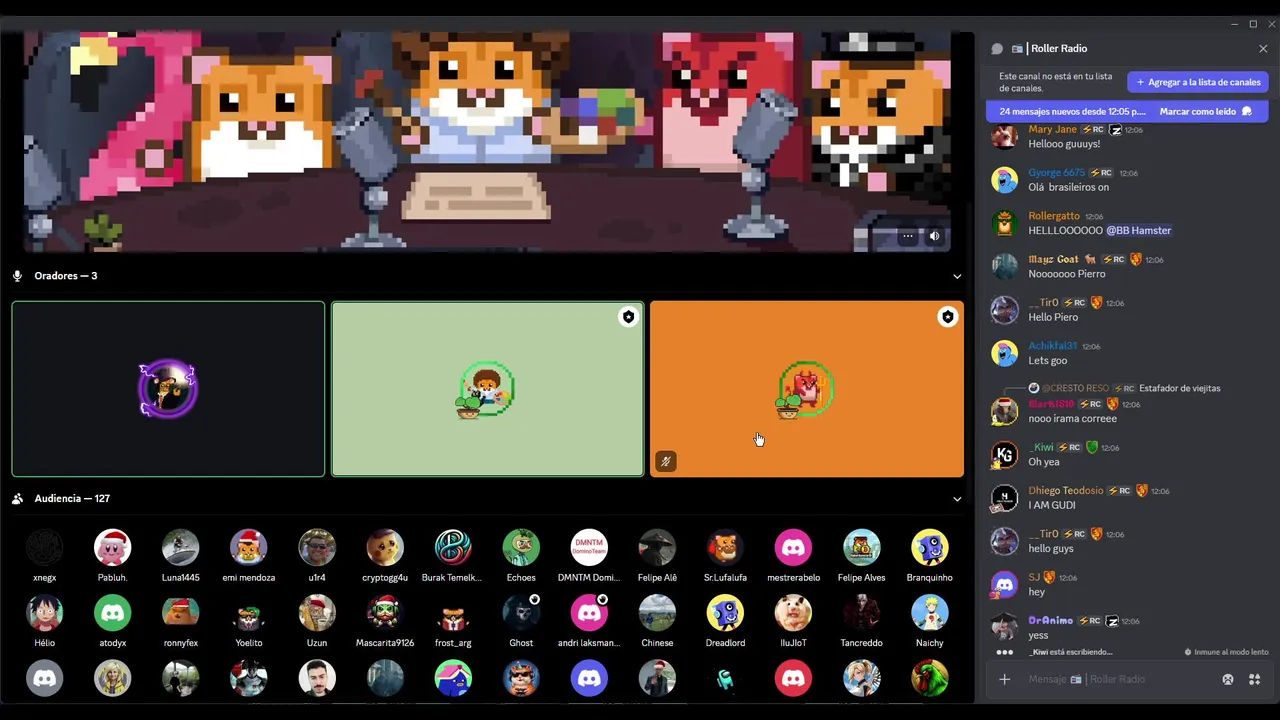
Task: Click the username DrAnimo
Action: (1051, 621)
